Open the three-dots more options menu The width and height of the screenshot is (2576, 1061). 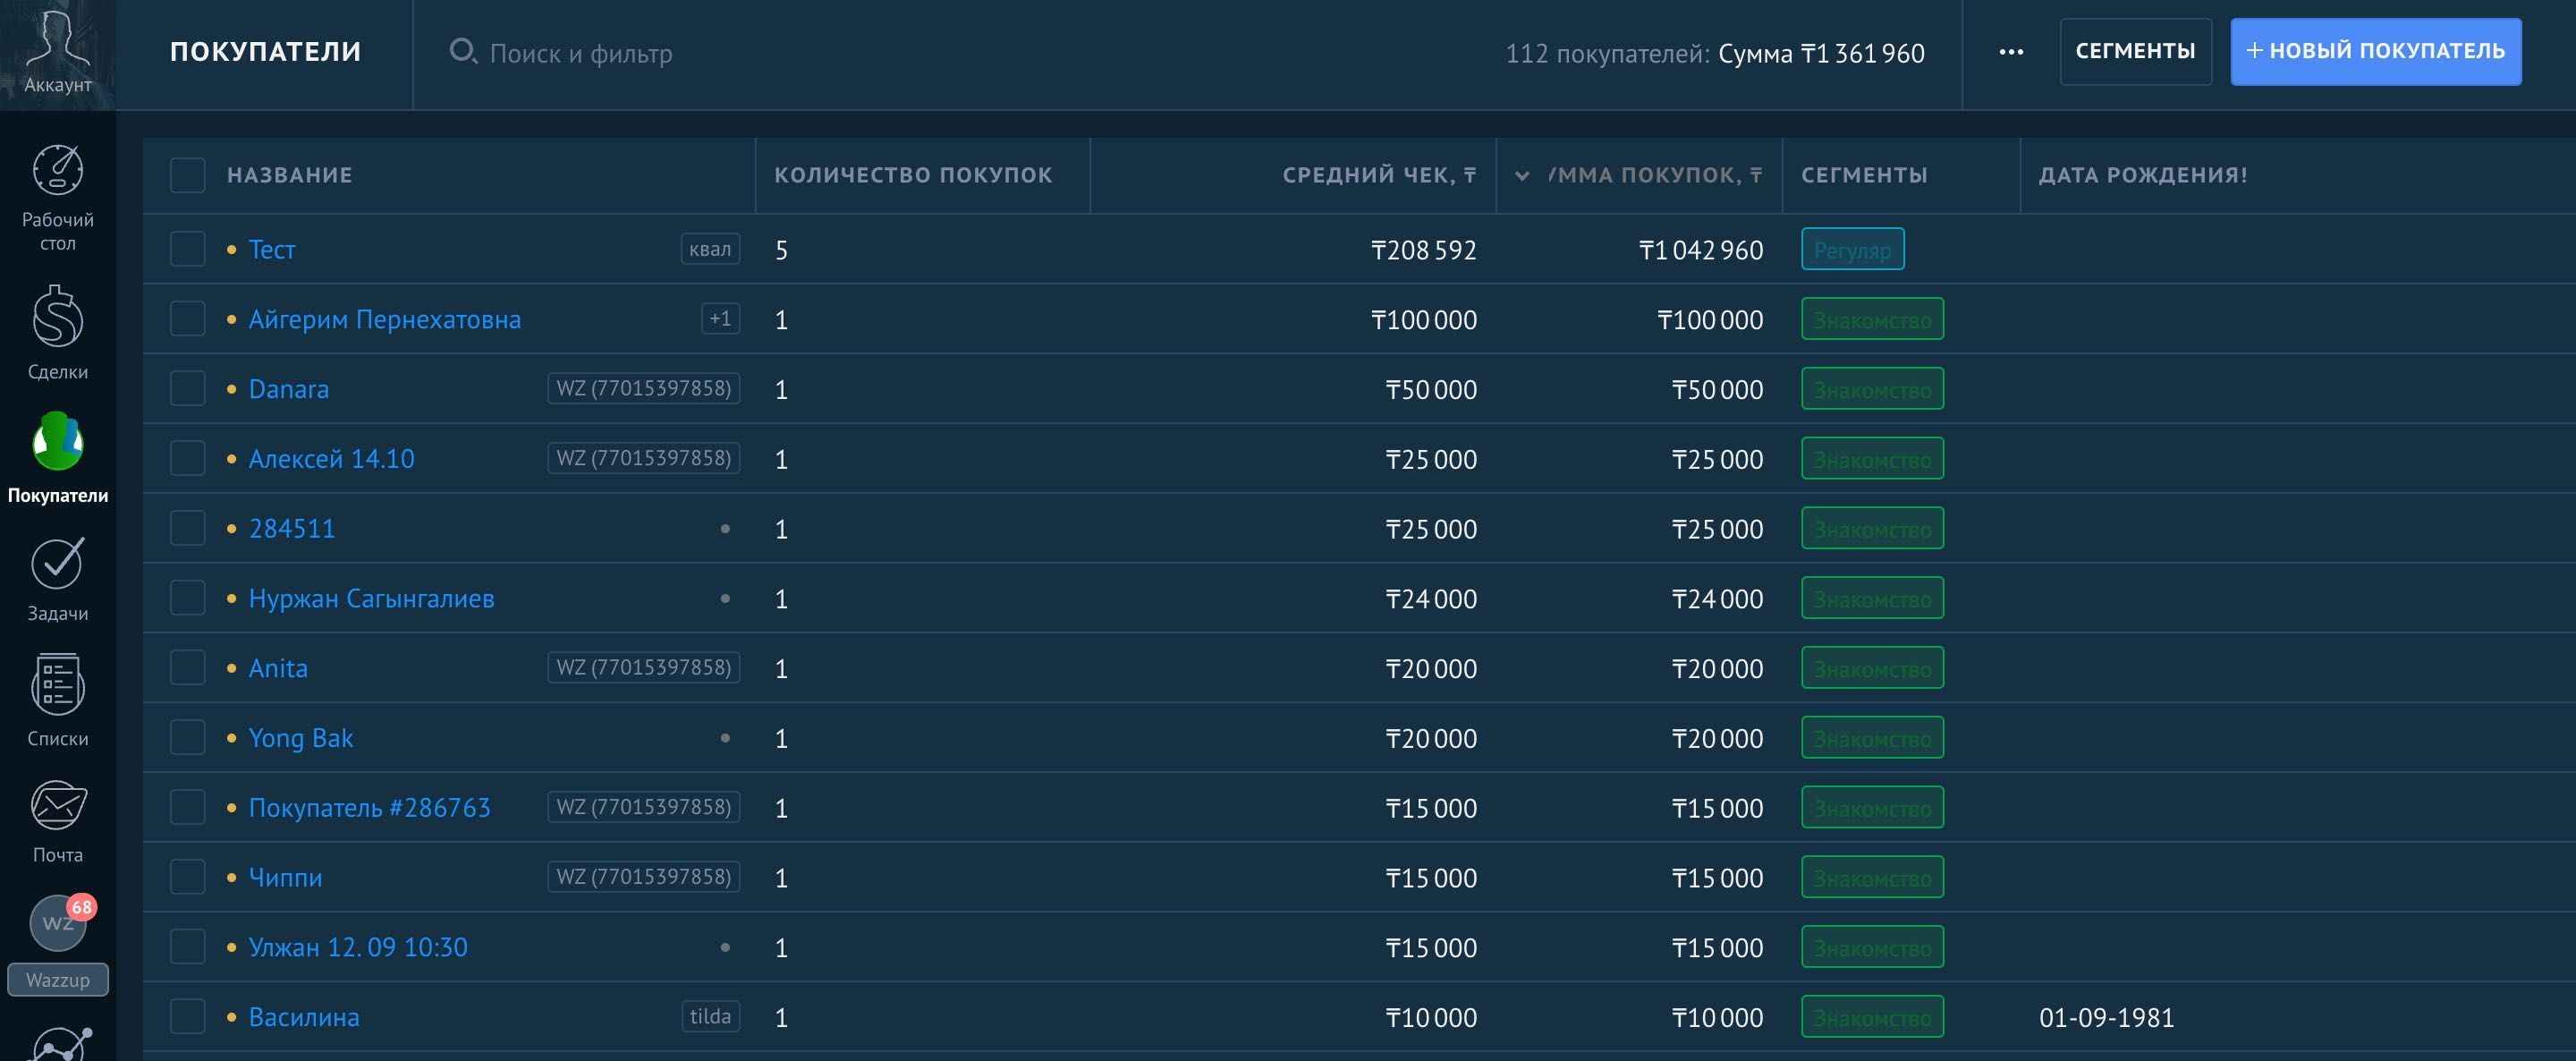(2011, 52)
